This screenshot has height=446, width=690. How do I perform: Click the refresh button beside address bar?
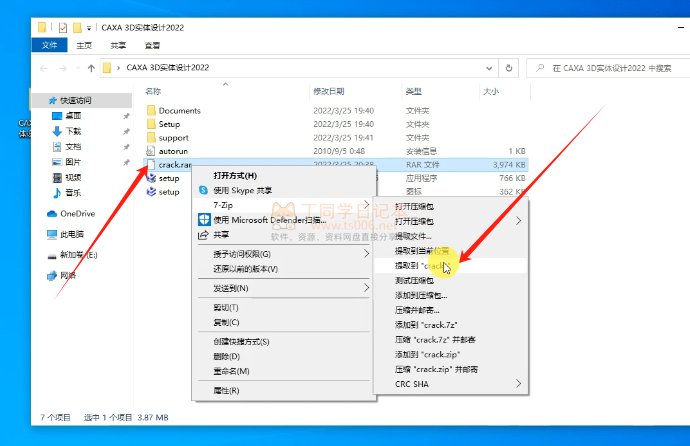[x=509, y=68]
